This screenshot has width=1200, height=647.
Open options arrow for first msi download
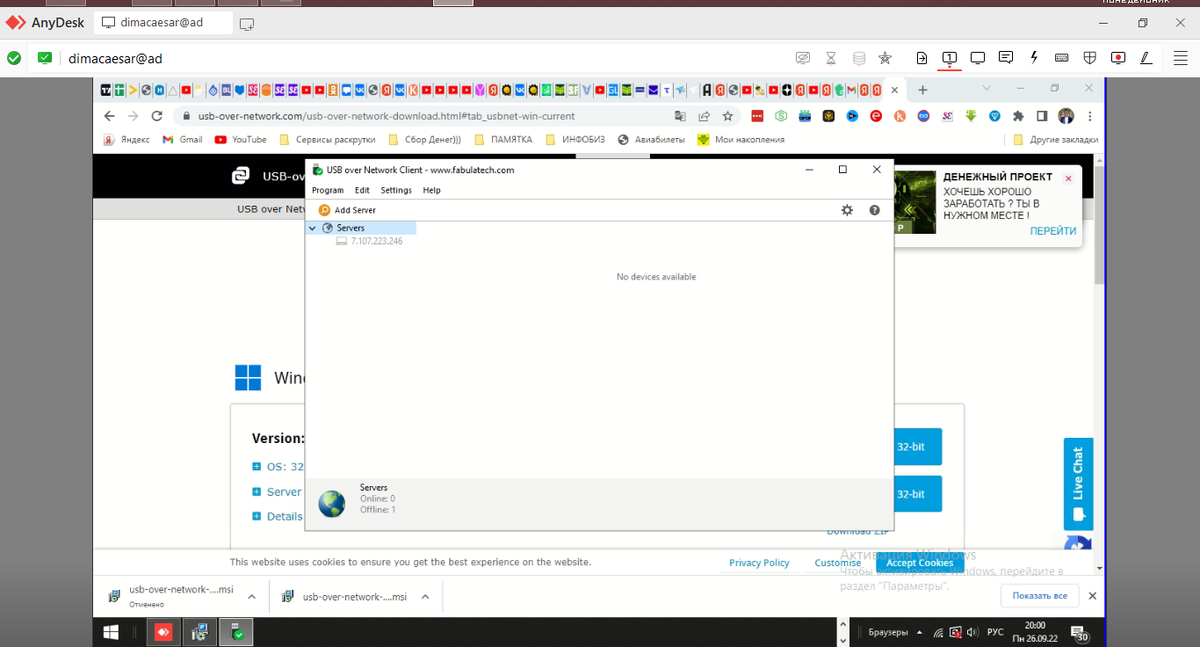click(251, 597)
